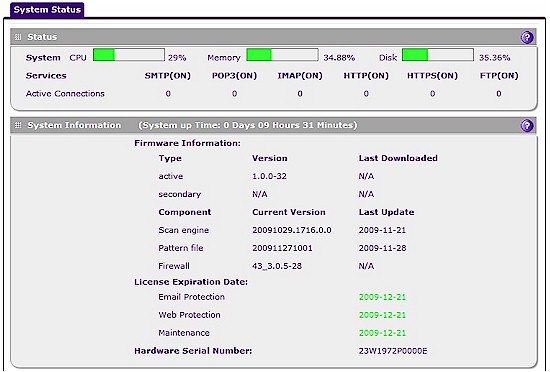Click the Current Version column header
This screenshot has width=550, height=372.
coord(289,212)
